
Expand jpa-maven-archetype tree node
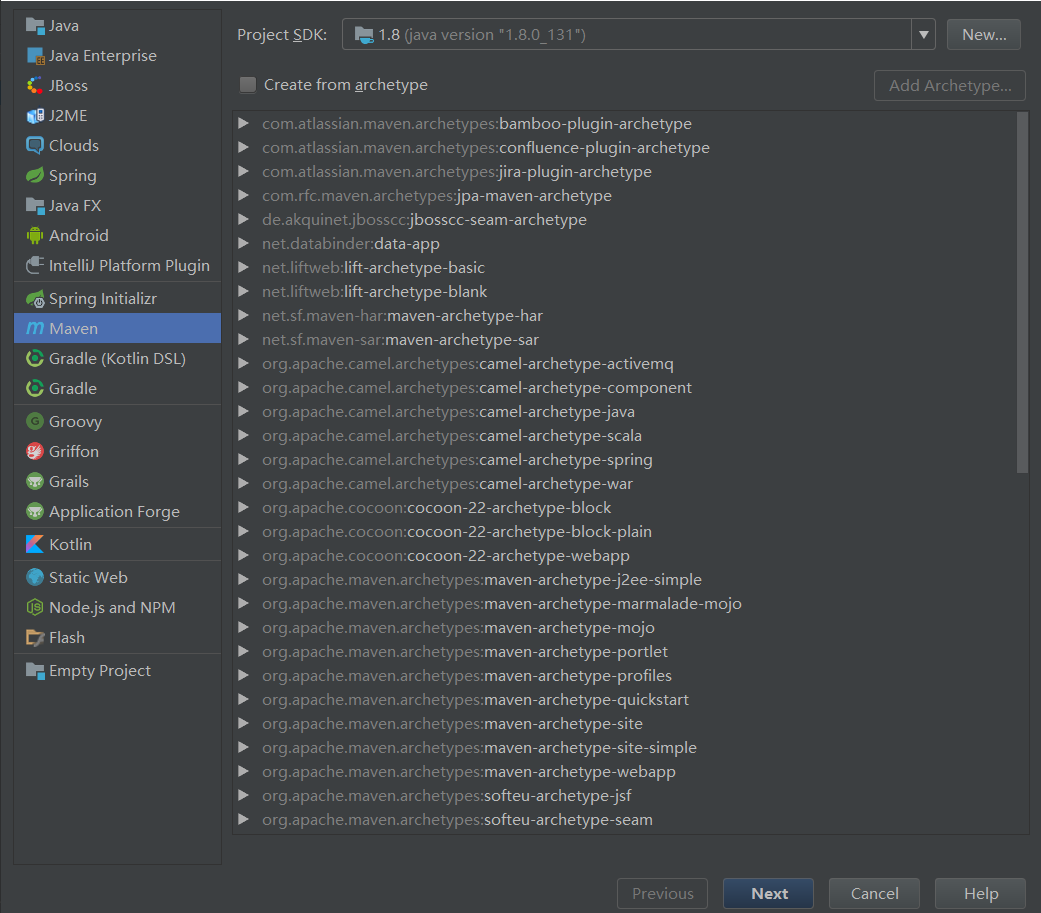click(x=244, y=195)
